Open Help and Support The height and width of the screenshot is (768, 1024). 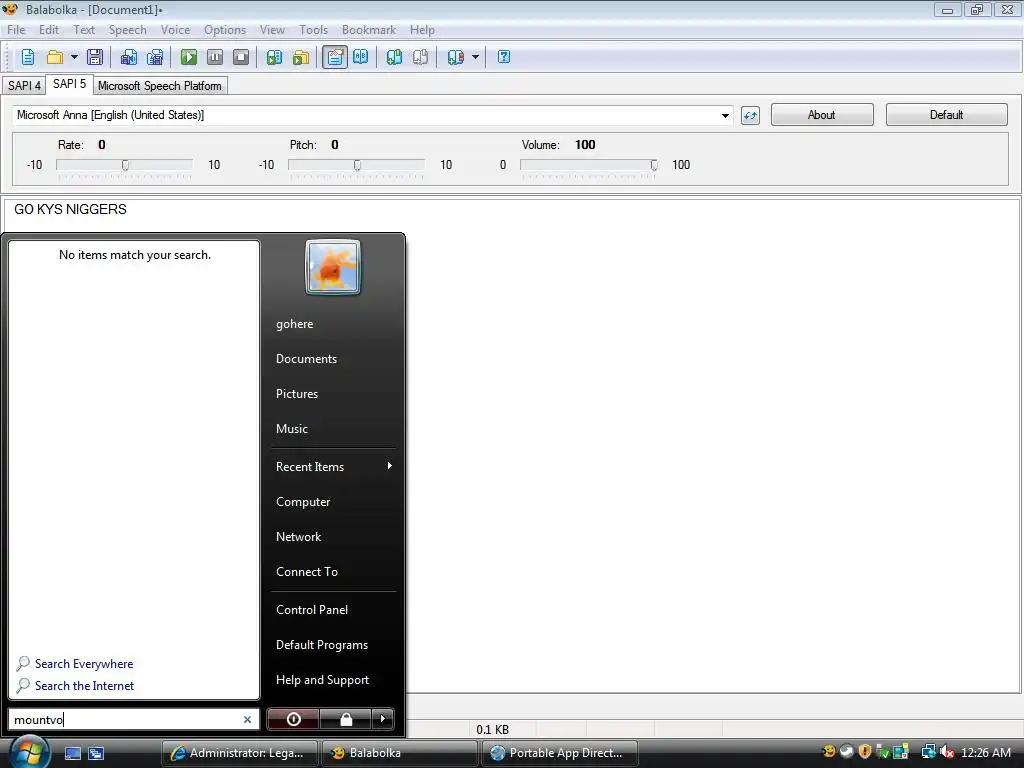(x=323, y=680)
